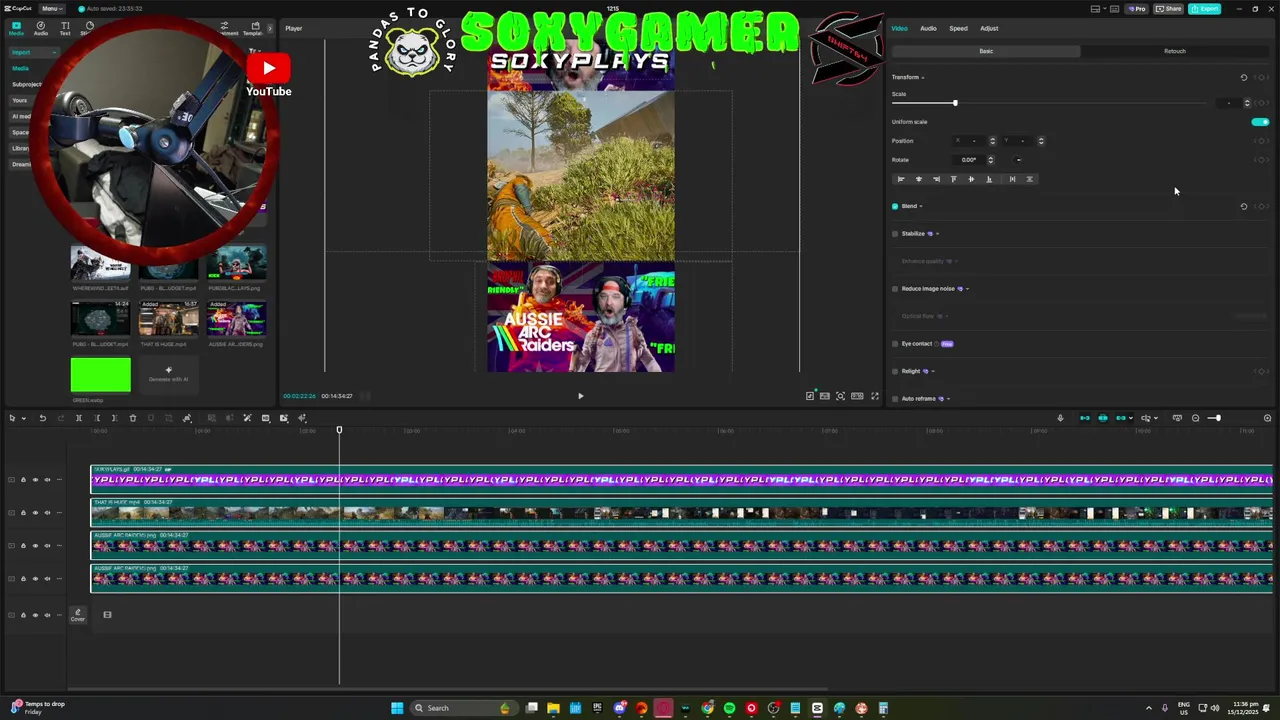
Task: Reset the Blend settings
Action: pos(1244,206)
